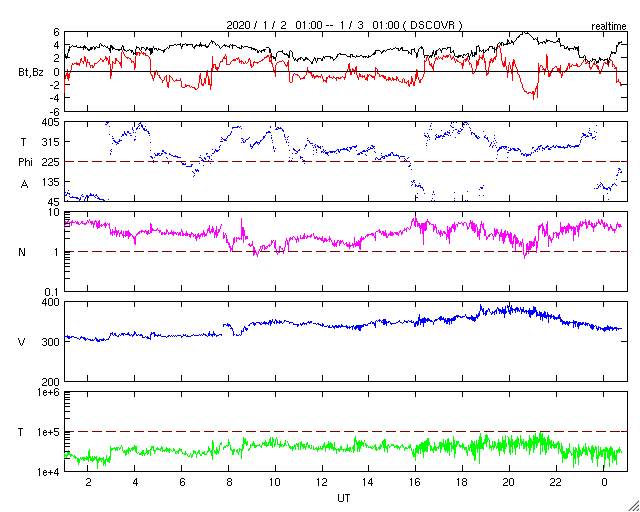
Task: Click the resize grip at the bottom-right corner
Action: pyautogui.click(x=633, y=505)
